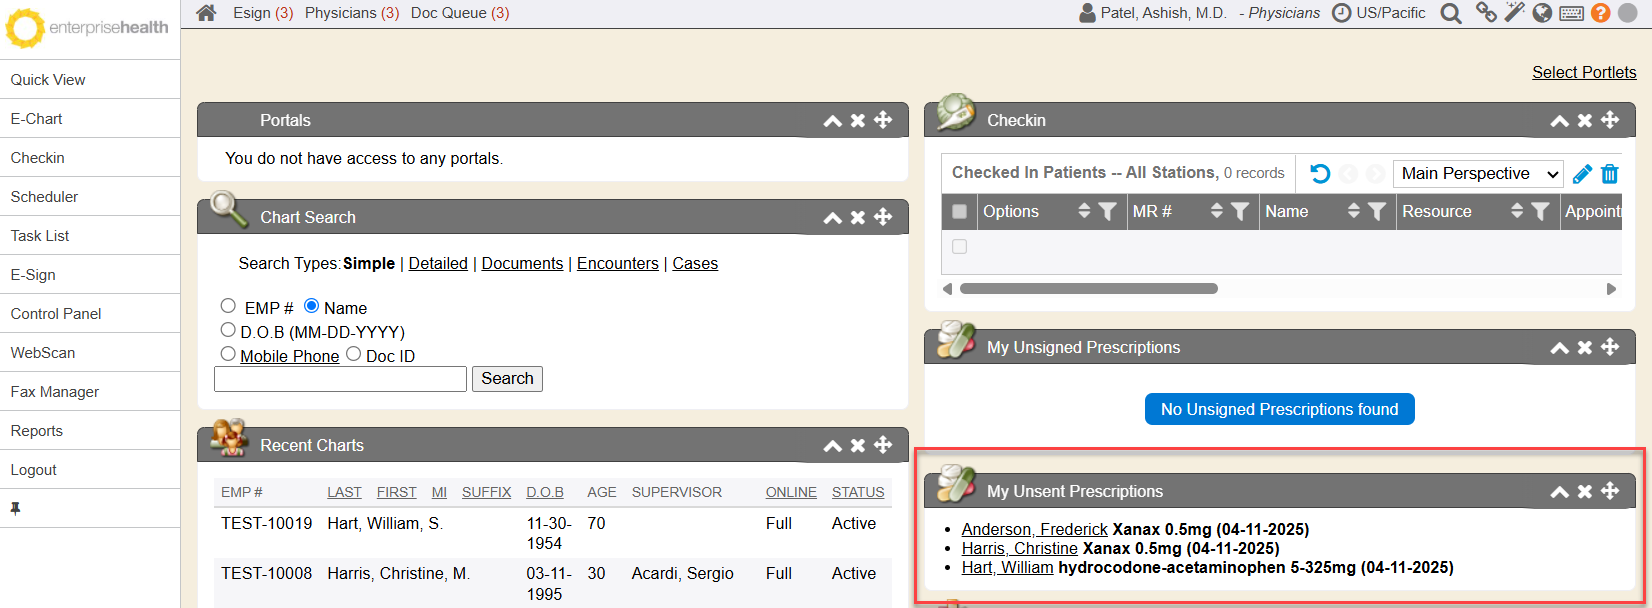Click the Select Portlets link
This screenshot has height=608, width=1652.
coord(1583,72)
